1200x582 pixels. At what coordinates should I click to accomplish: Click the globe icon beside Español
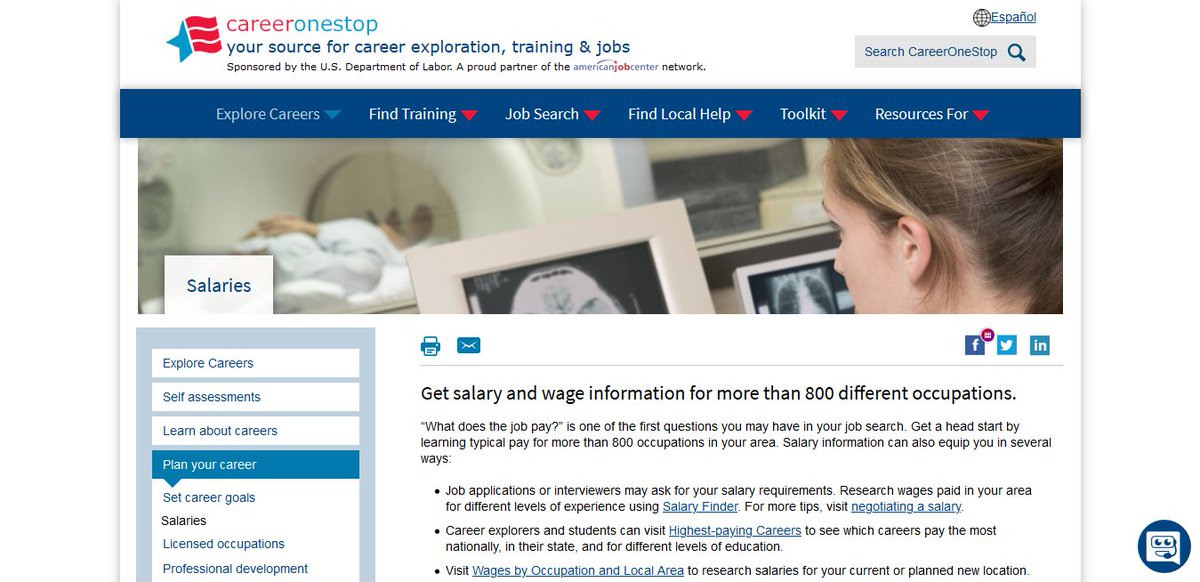pos(981,18)
